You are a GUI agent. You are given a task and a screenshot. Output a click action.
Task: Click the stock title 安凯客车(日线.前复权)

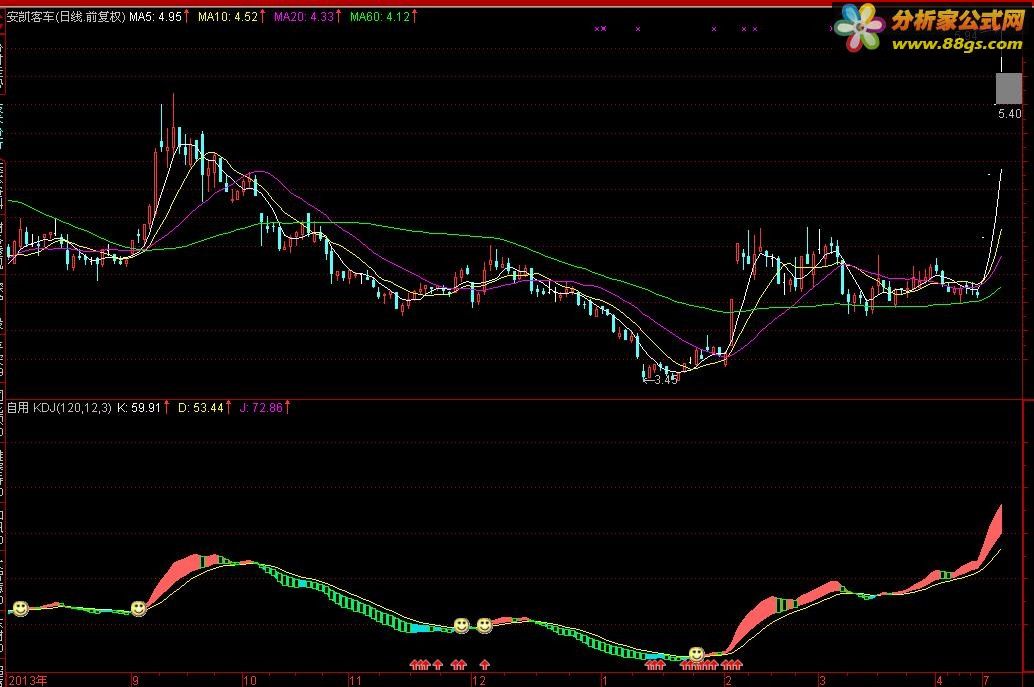65,16
